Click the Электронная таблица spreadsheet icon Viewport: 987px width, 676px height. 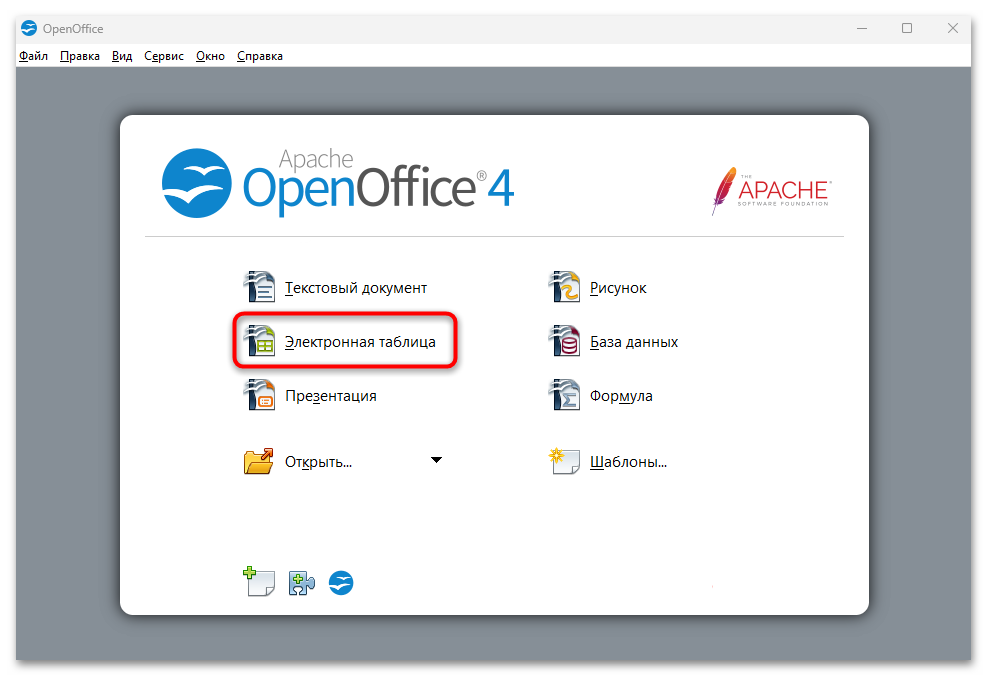[x=259, y=341]
